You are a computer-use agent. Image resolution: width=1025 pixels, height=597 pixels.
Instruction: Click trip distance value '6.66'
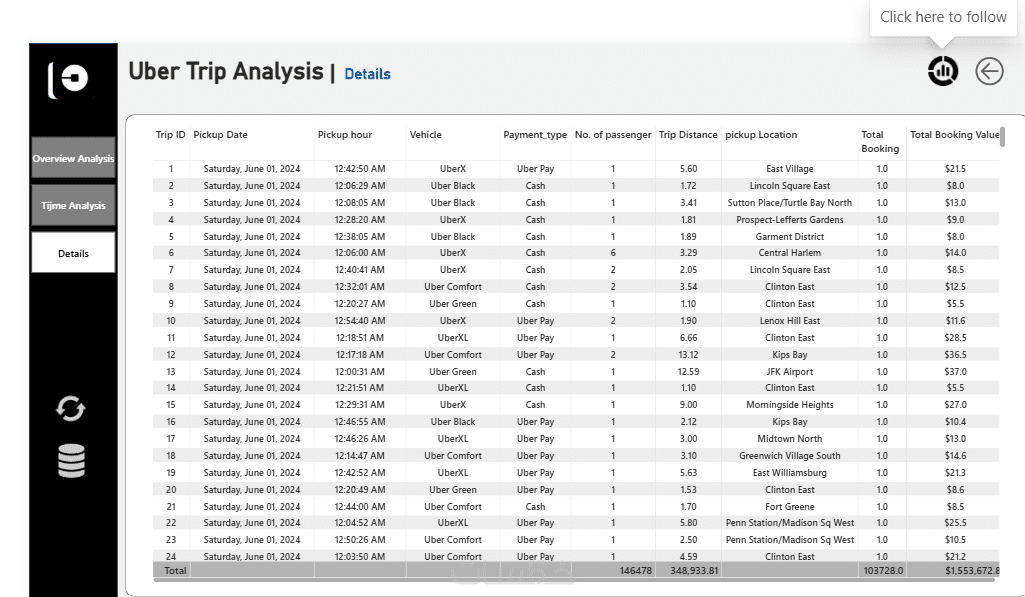[688, 337]
